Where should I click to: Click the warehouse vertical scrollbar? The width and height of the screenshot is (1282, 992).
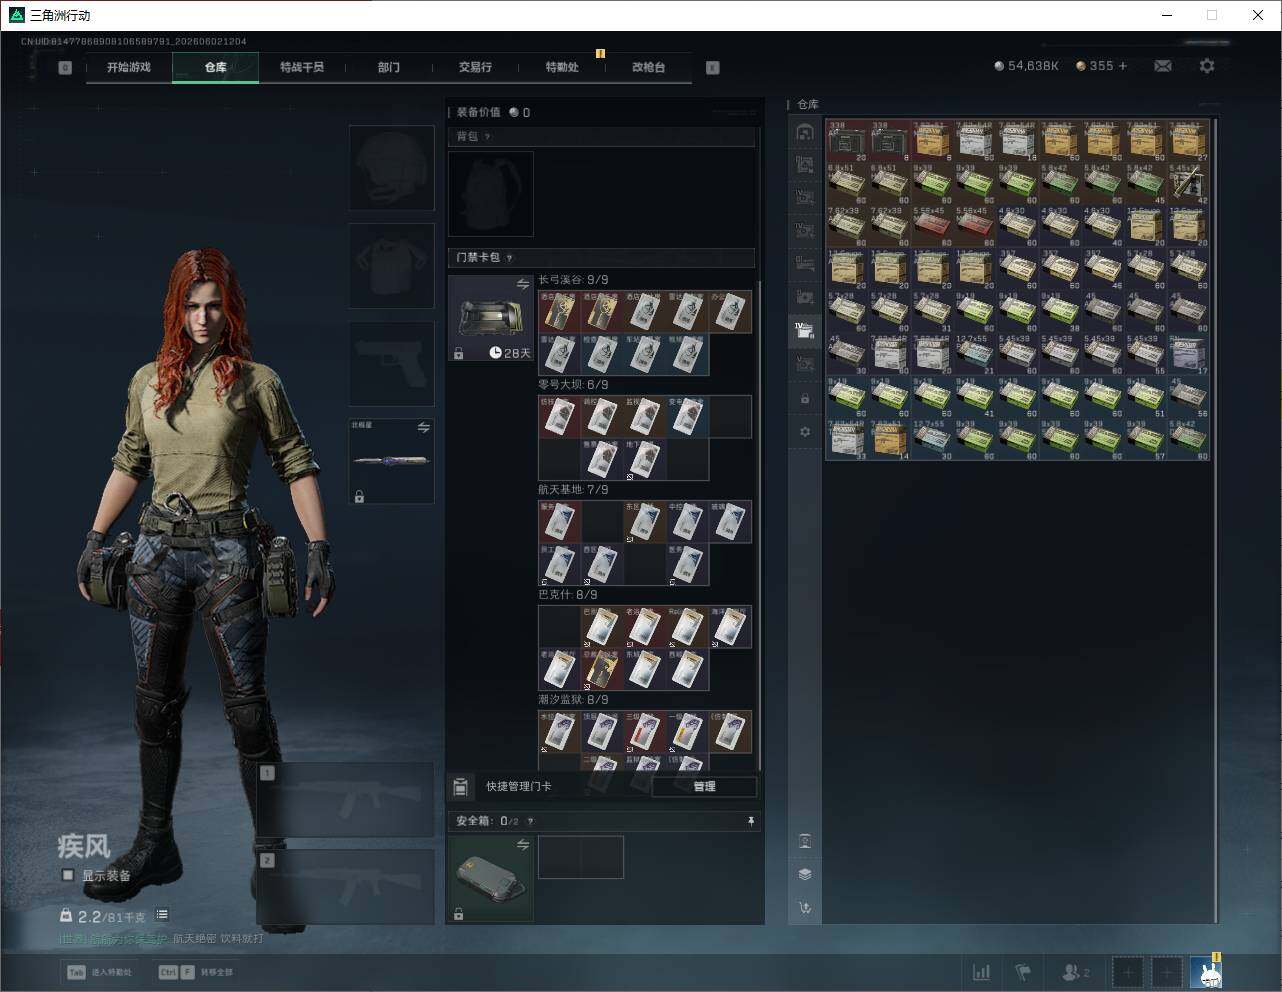pyautogui.click(x=1215, y=520)
